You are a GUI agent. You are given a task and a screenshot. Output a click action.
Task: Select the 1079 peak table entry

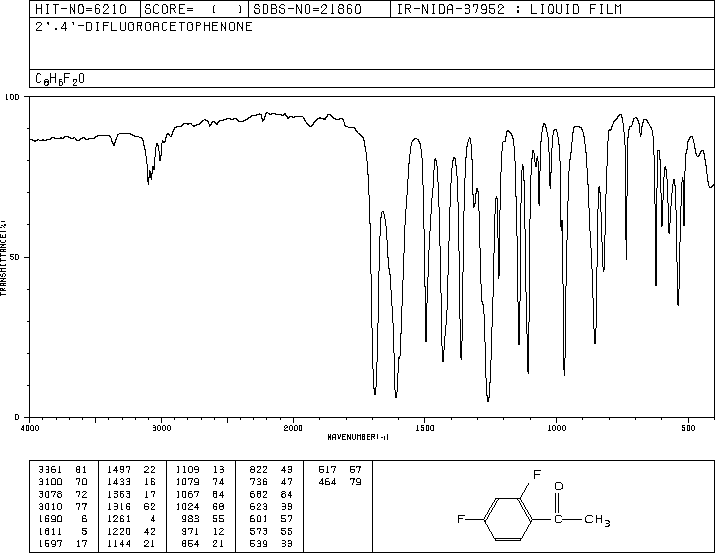coord(200,482)
